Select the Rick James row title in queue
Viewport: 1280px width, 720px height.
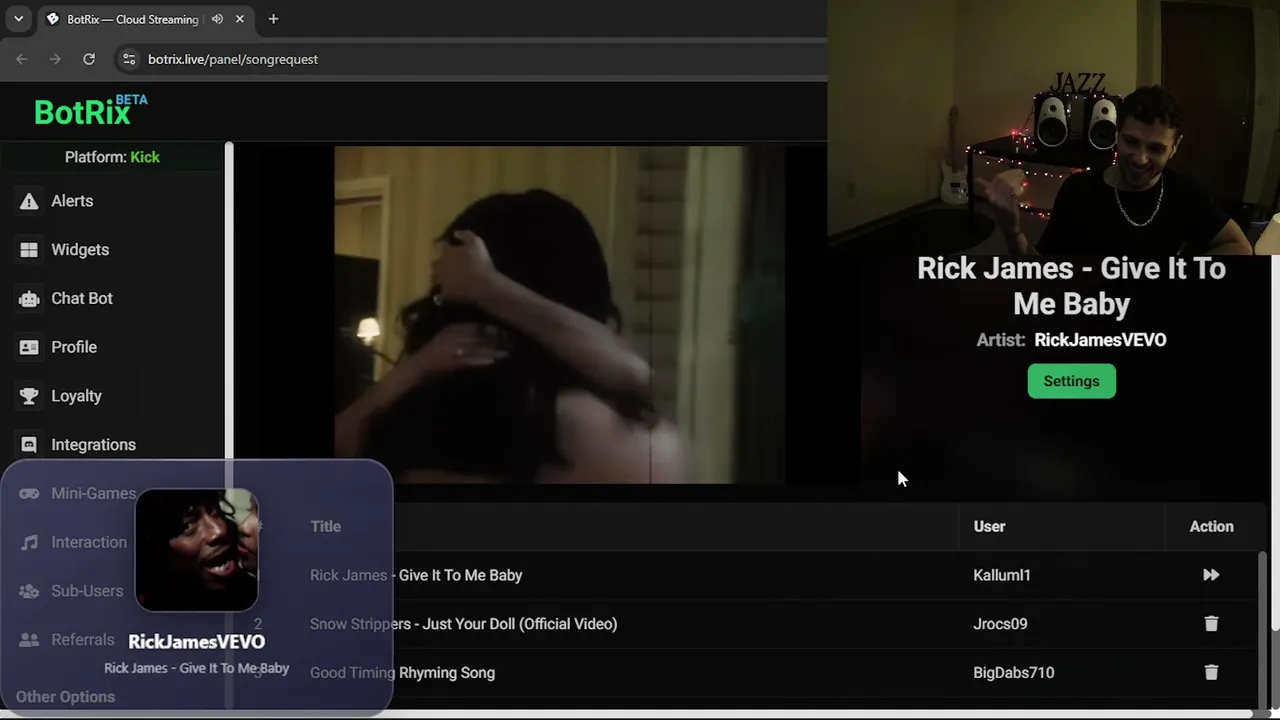(x=416, y=575)
